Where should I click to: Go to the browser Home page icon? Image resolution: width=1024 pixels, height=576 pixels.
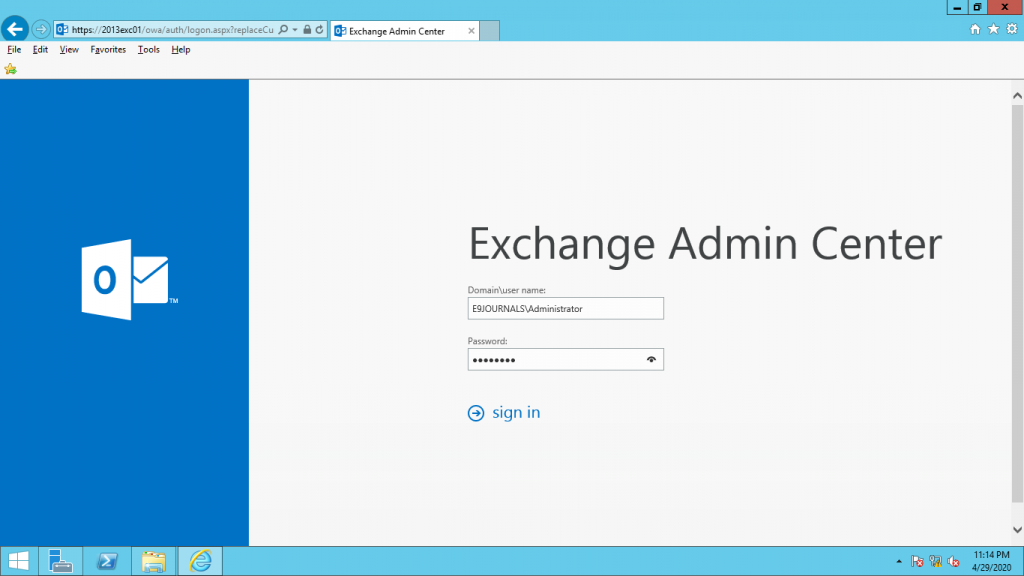click(x=975, y=29)
